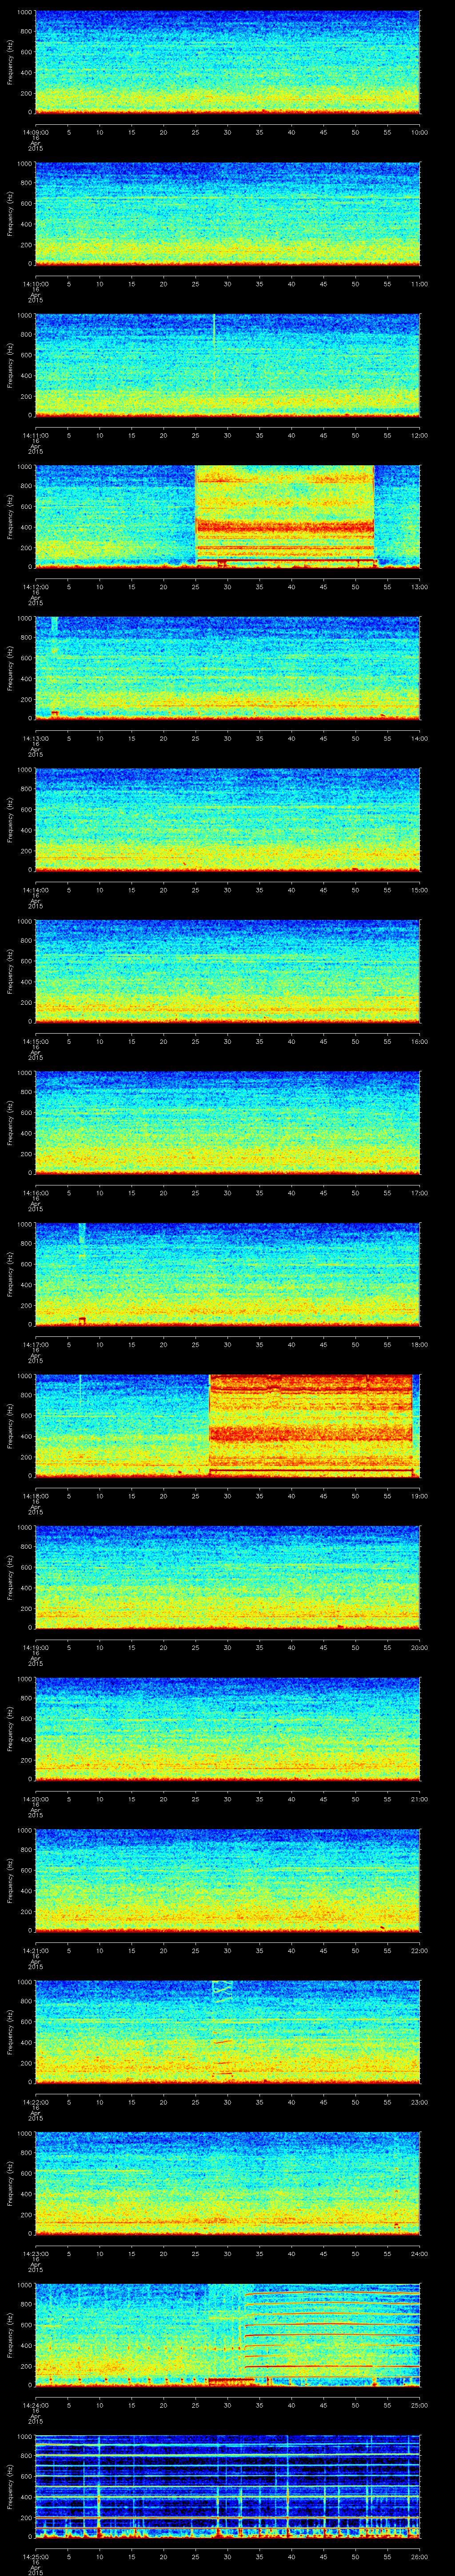Click the 25:00 end time label

coord(419,2405)
